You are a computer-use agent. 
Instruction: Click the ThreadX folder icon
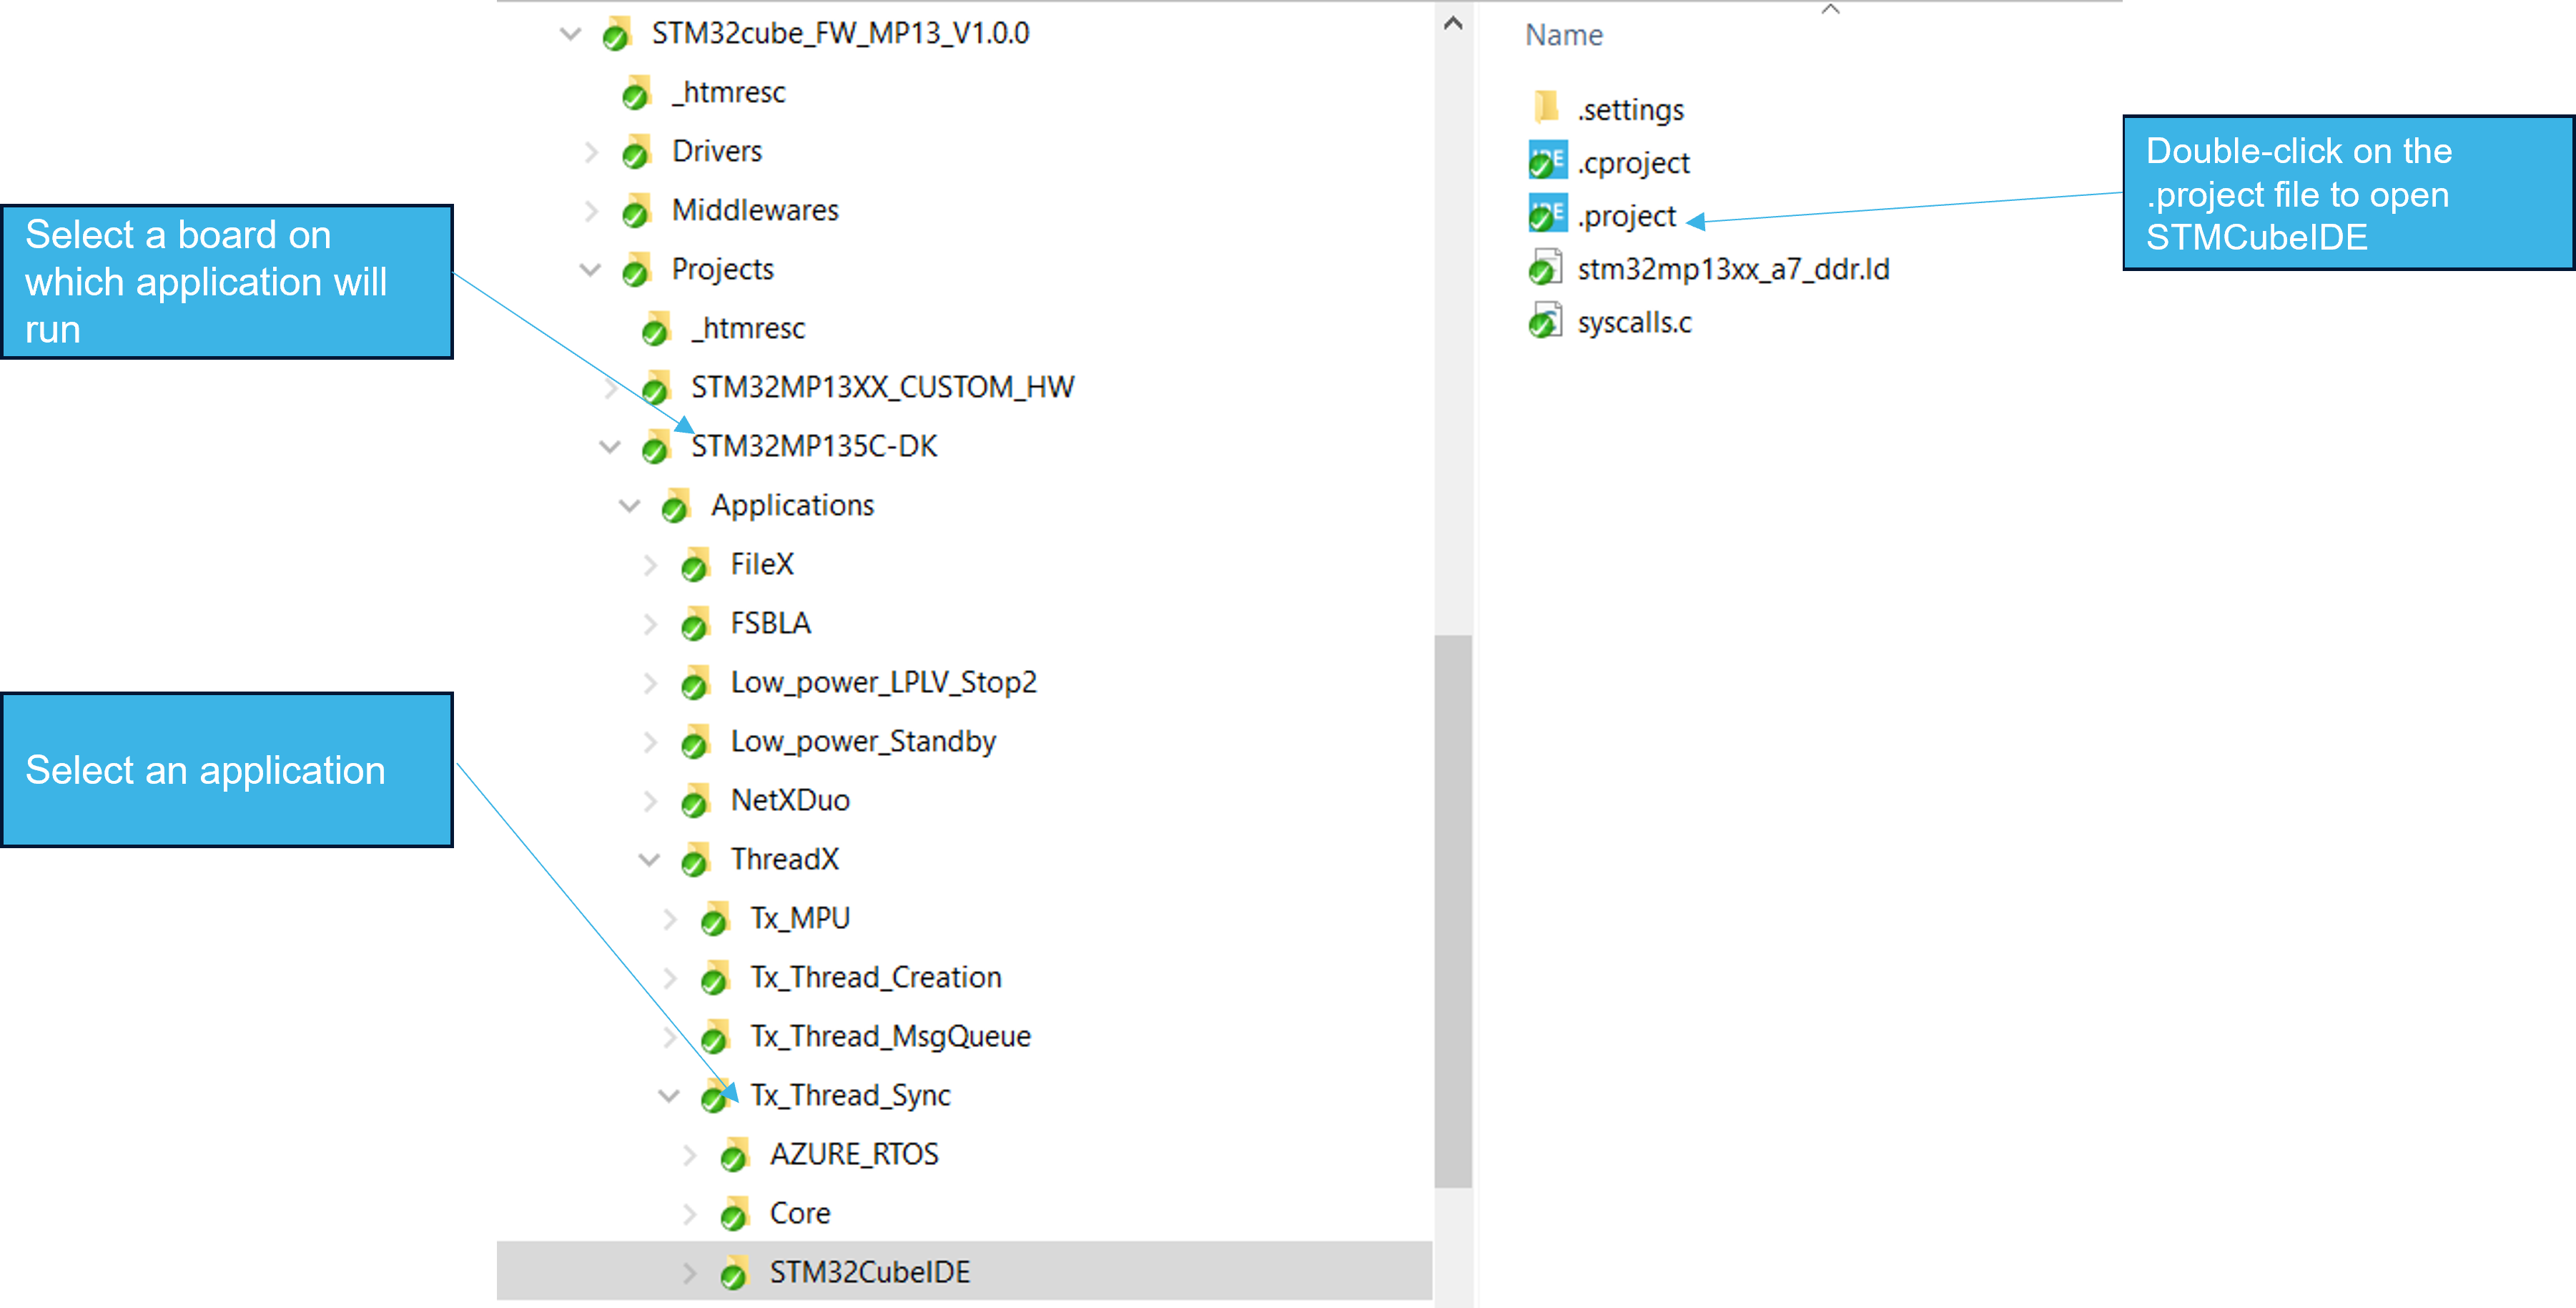click(x=695, y=860)
